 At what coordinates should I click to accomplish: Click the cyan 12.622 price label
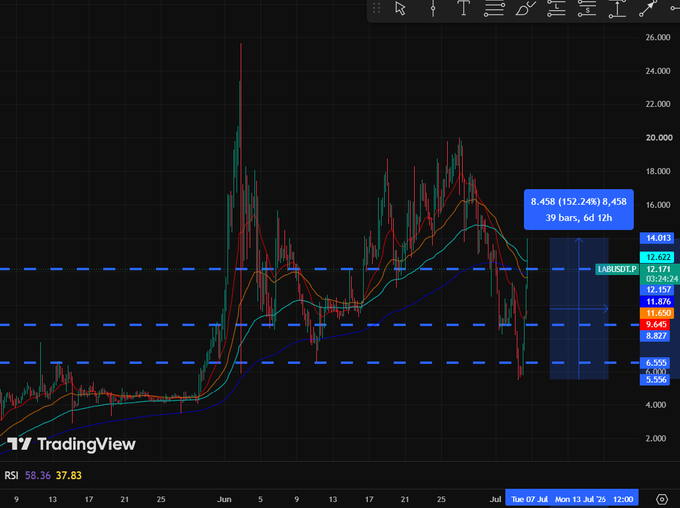pos(658,257)
